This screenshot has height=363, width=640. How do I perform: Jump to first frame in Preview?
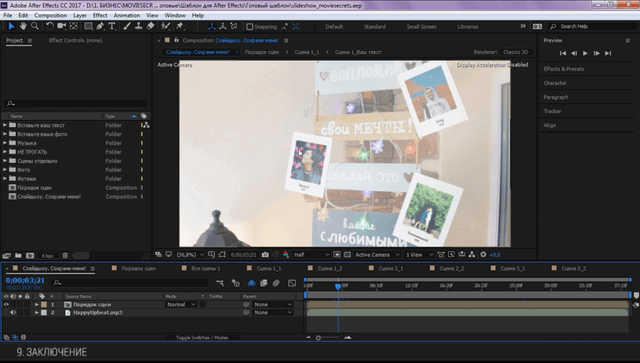[x=562, y=53]
